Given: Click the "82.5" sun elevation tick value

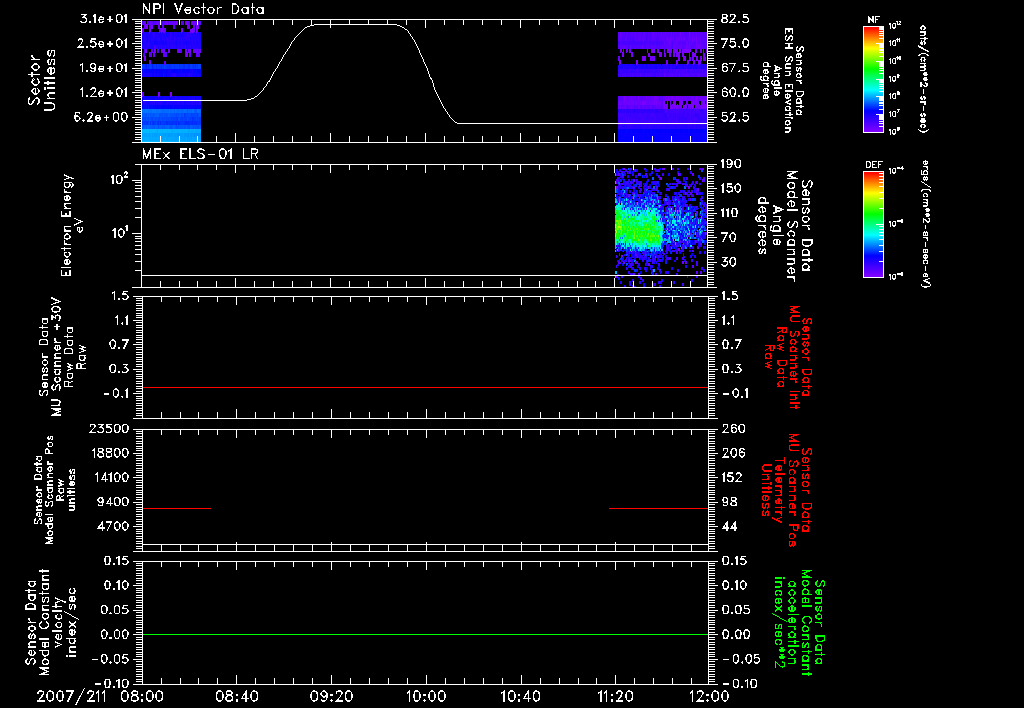Looking at the screenshot, I should 735,19.
